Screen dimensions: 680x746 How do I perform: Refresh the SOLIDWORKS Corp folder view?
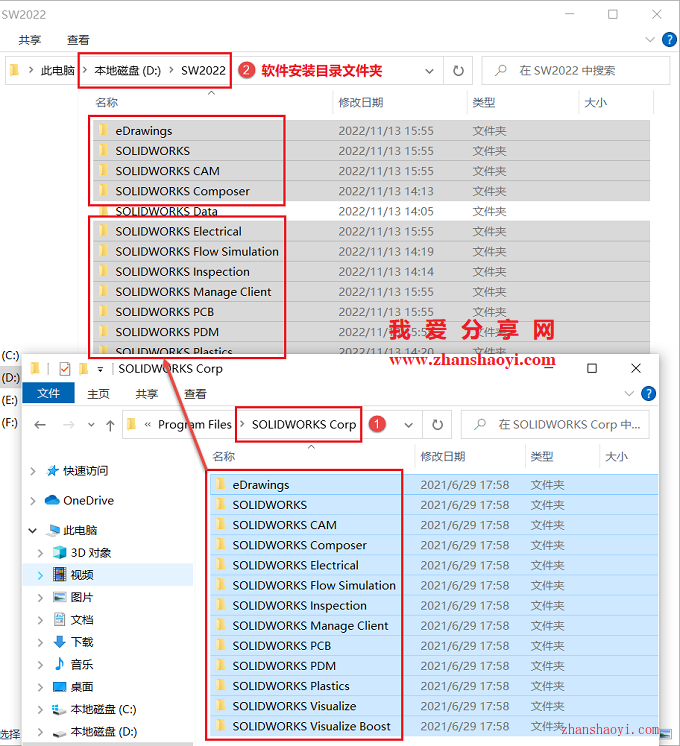(437, 424)
